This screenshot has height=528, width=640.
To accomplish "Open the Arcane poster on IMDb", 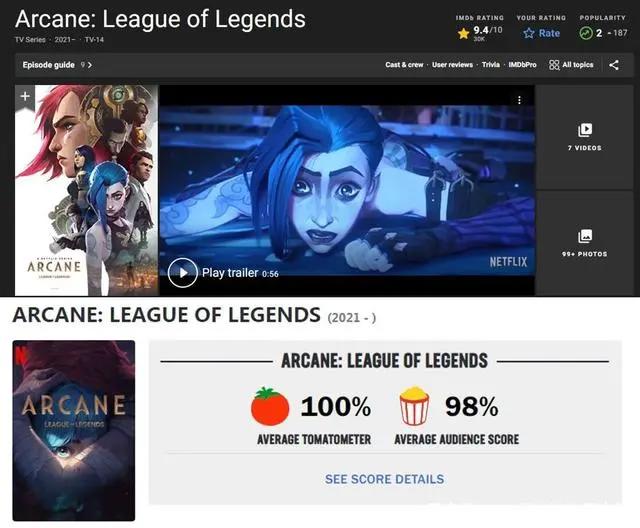I will pos(87,190).
